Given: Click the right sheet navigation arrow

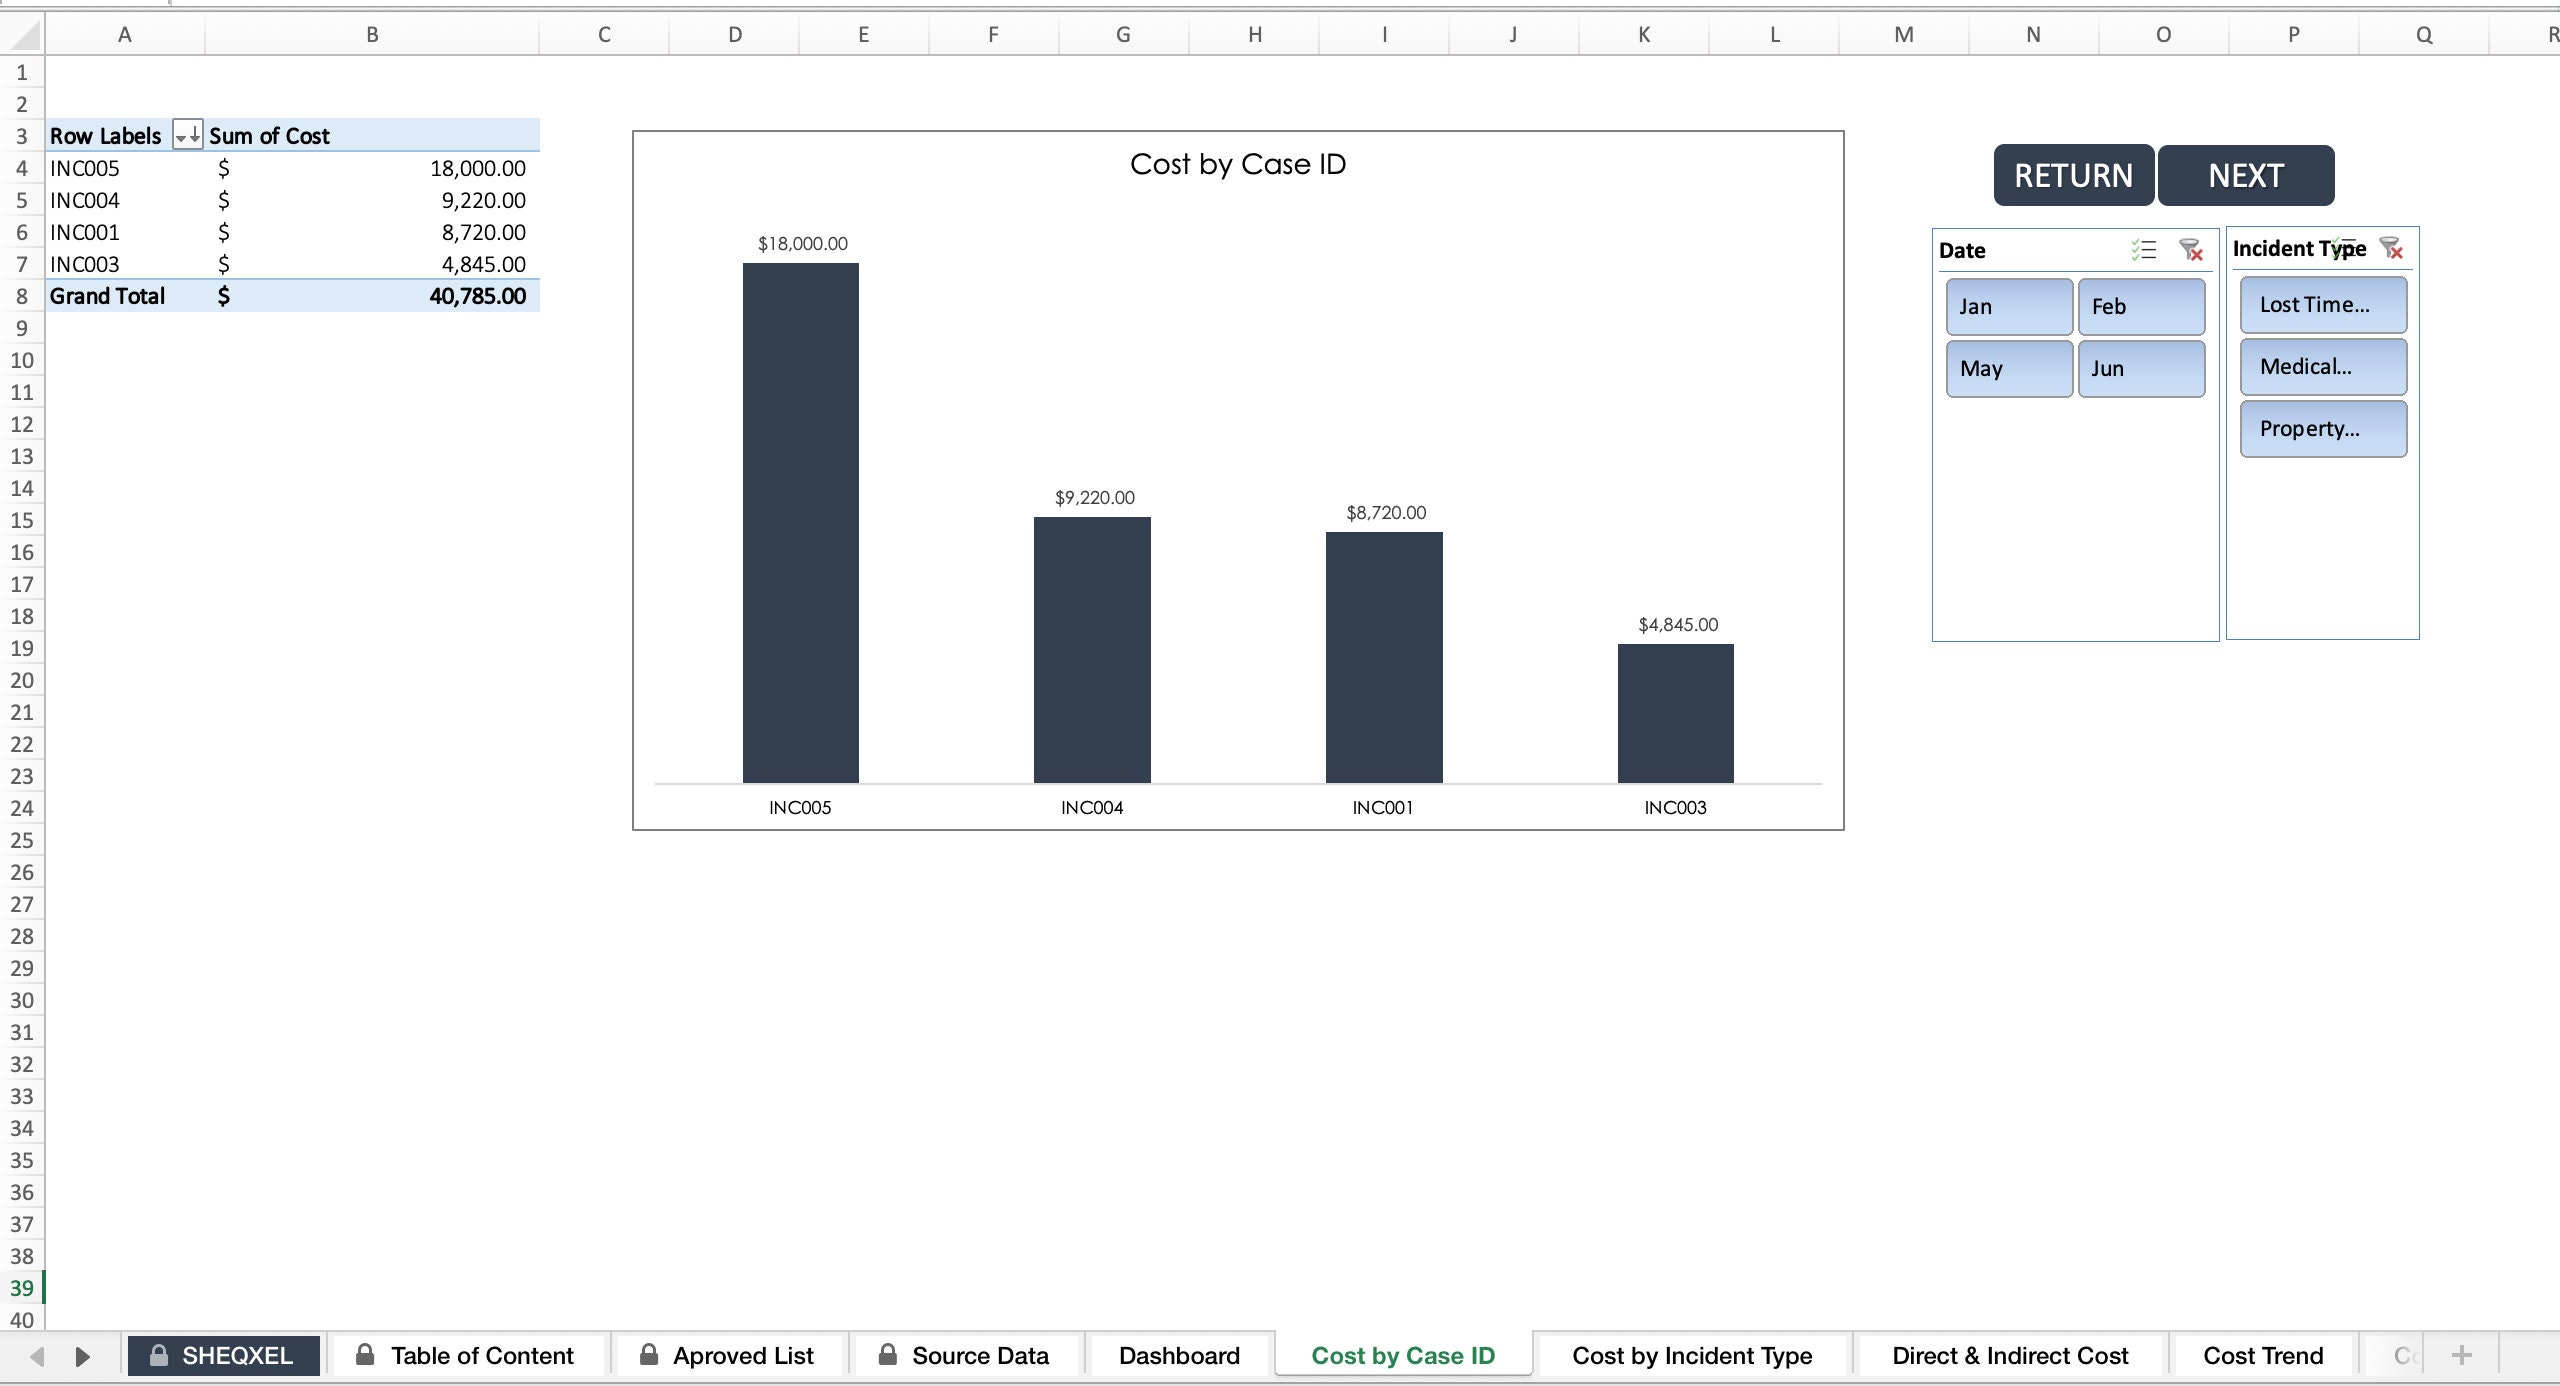Looking at the screenshot, I should tap(82, 1356).
